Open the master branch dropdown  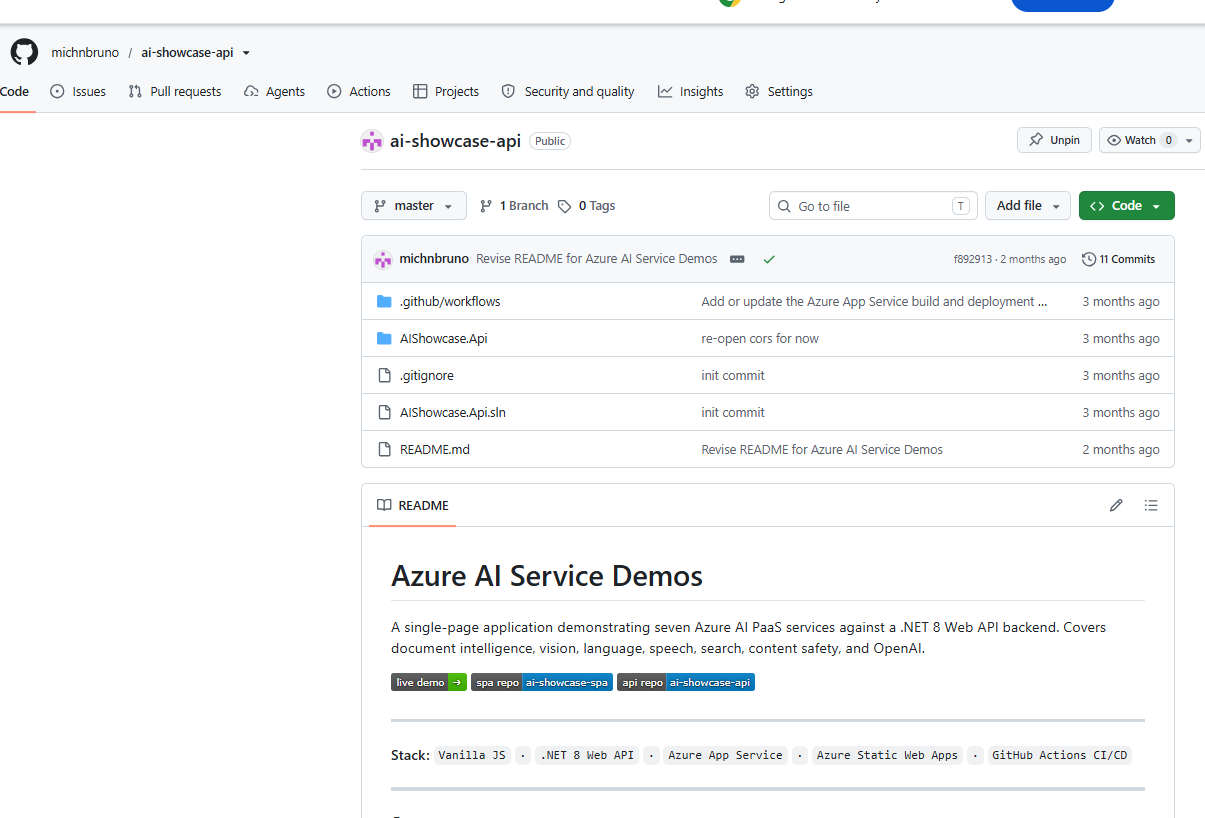(x=414, y=206)
